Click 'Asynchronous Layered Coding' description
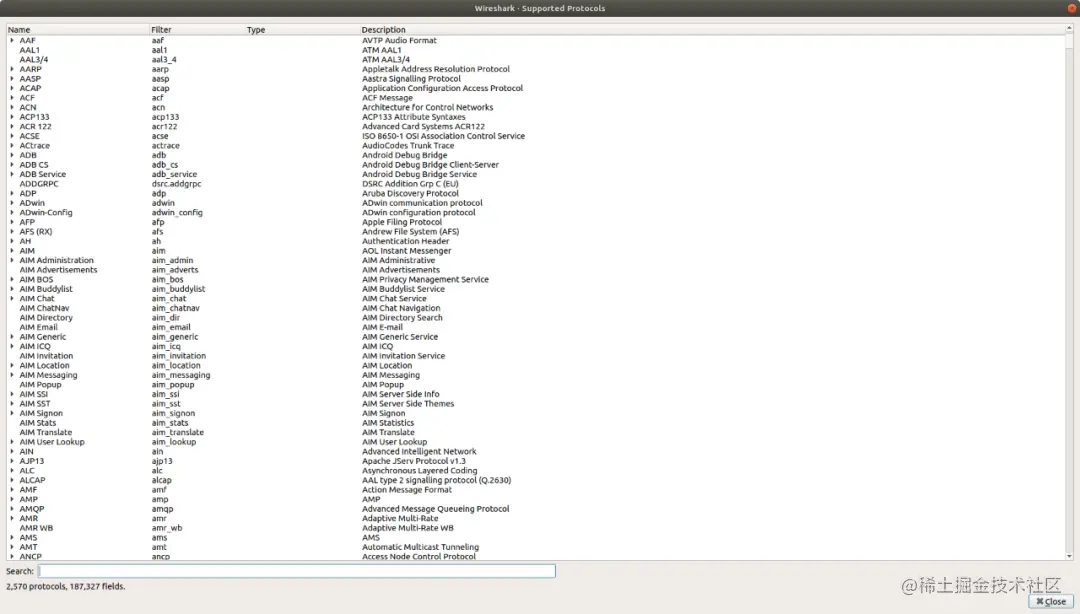This screenshot has width=1080, height=614. pos(419,471)
